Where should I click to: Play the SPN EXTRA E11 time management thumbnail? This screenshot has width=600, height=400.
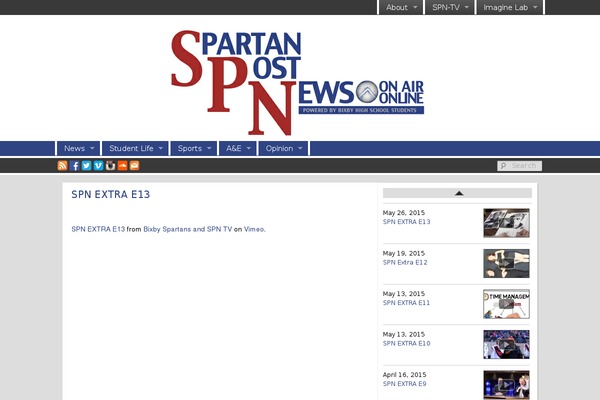(506, 304)
